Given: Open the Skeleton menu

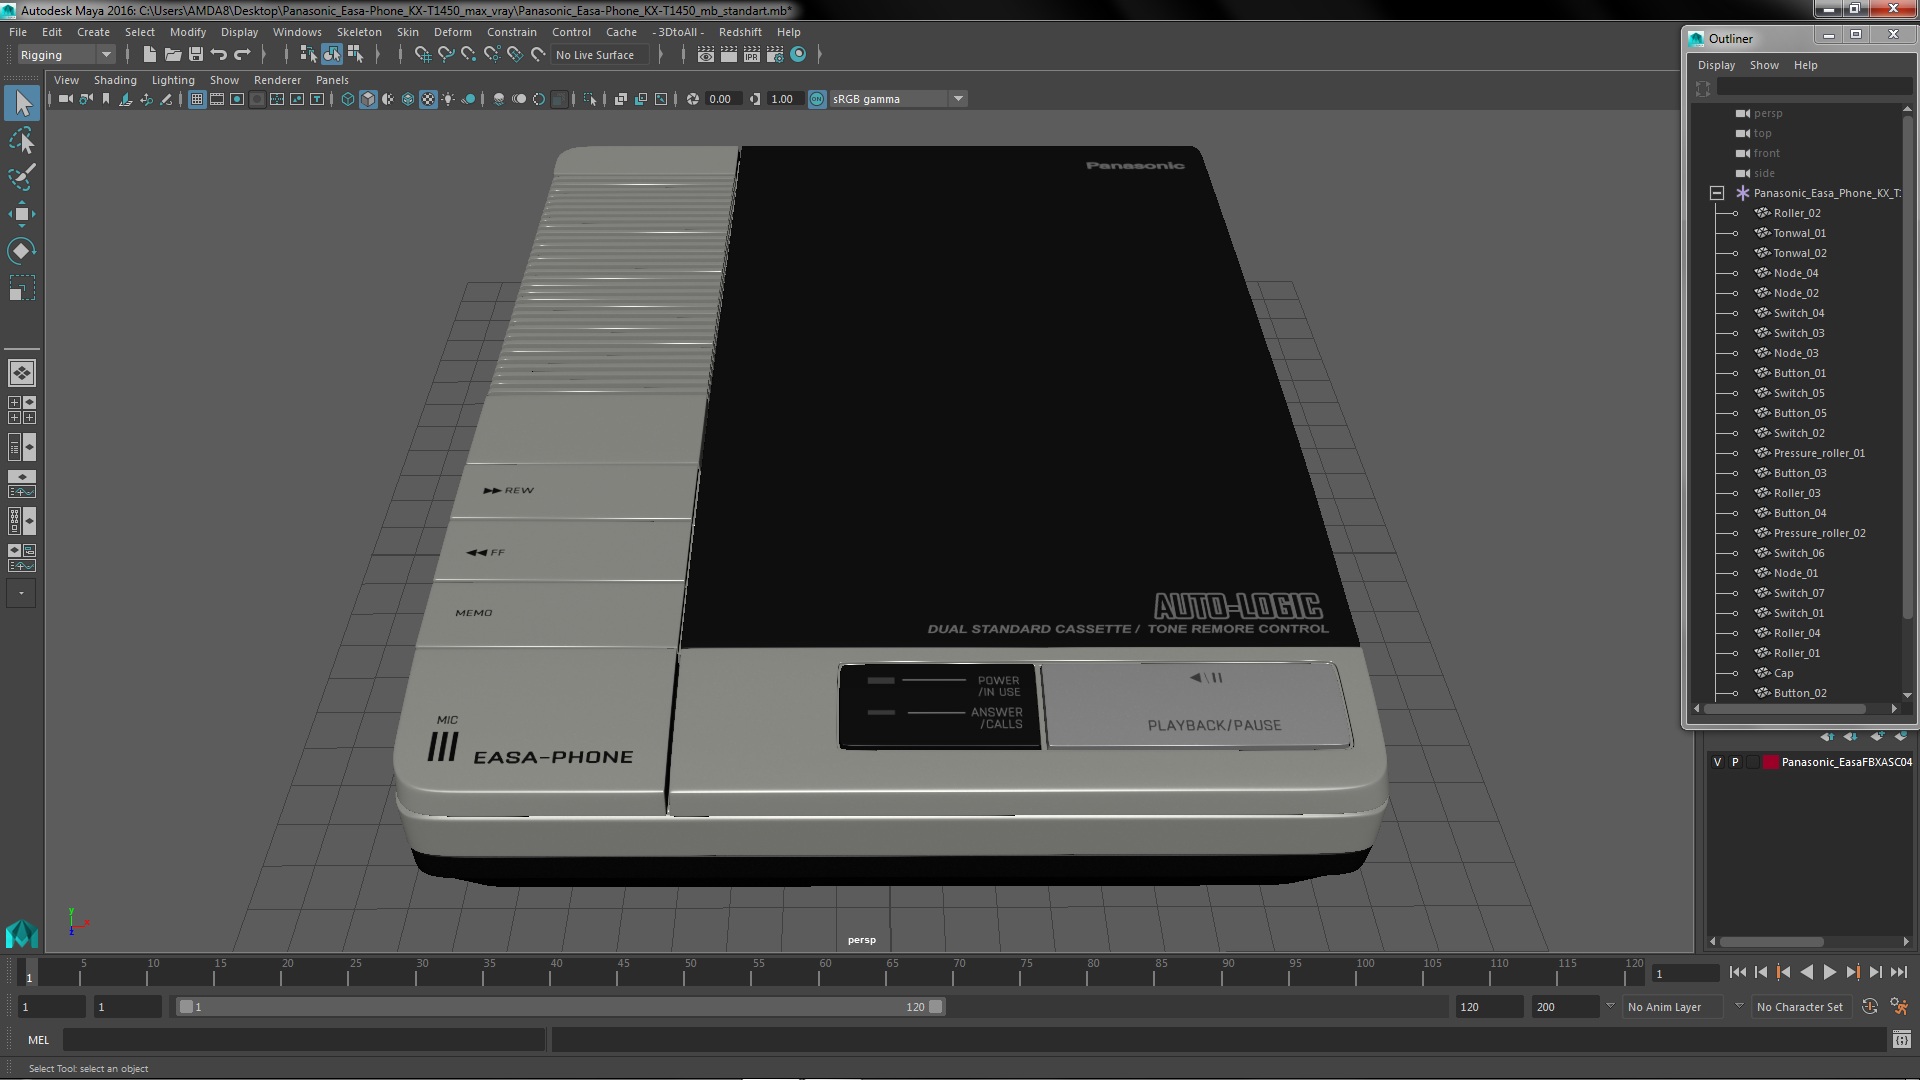Looking at the screenshot, I should coord(358,32).
